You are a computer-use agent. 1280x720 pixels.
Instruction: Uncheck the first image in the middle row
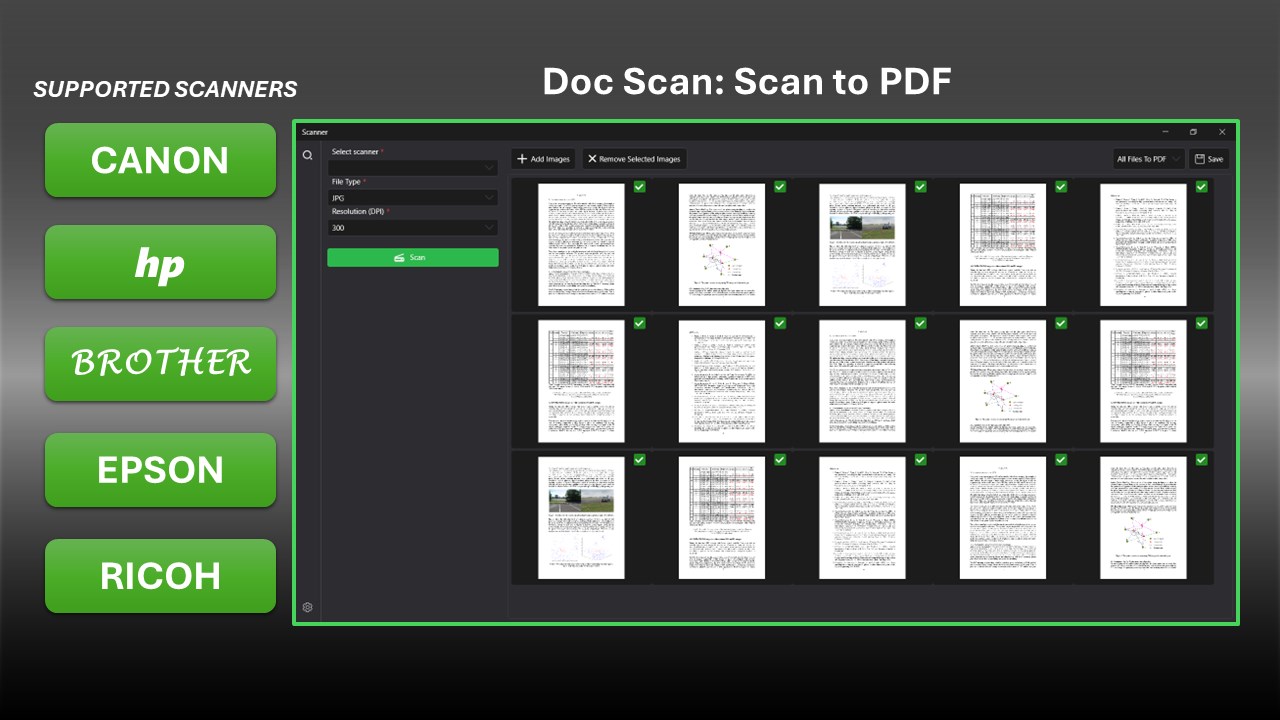(x=639, y=323)
